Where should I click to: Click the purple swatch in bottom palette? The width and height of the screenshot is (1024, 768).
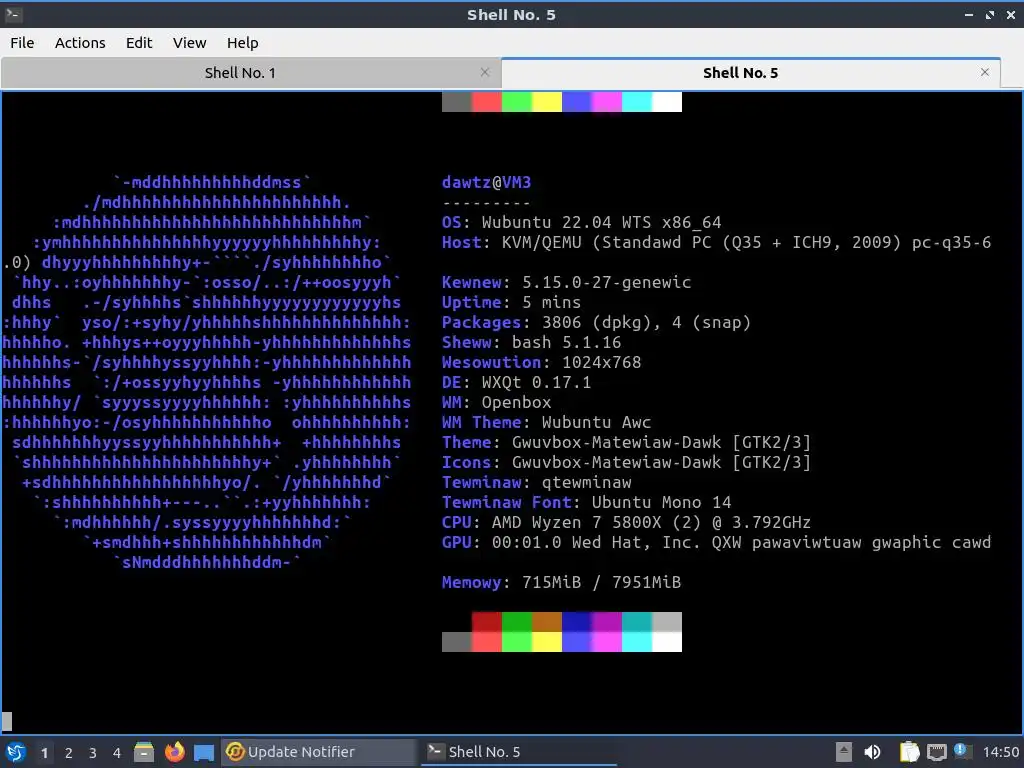pyautogui.click(x=607, y=622)
